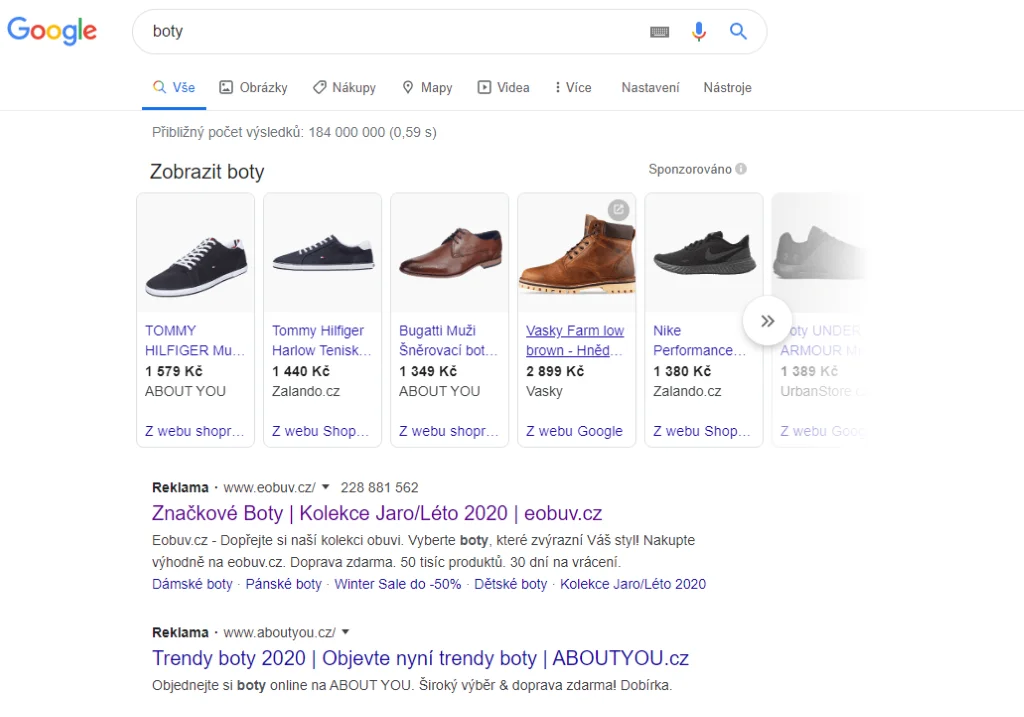Open the Vasky Farm low boot image
The width and height of the screenshot is (1024, 717).
click(x=576, y=253)
